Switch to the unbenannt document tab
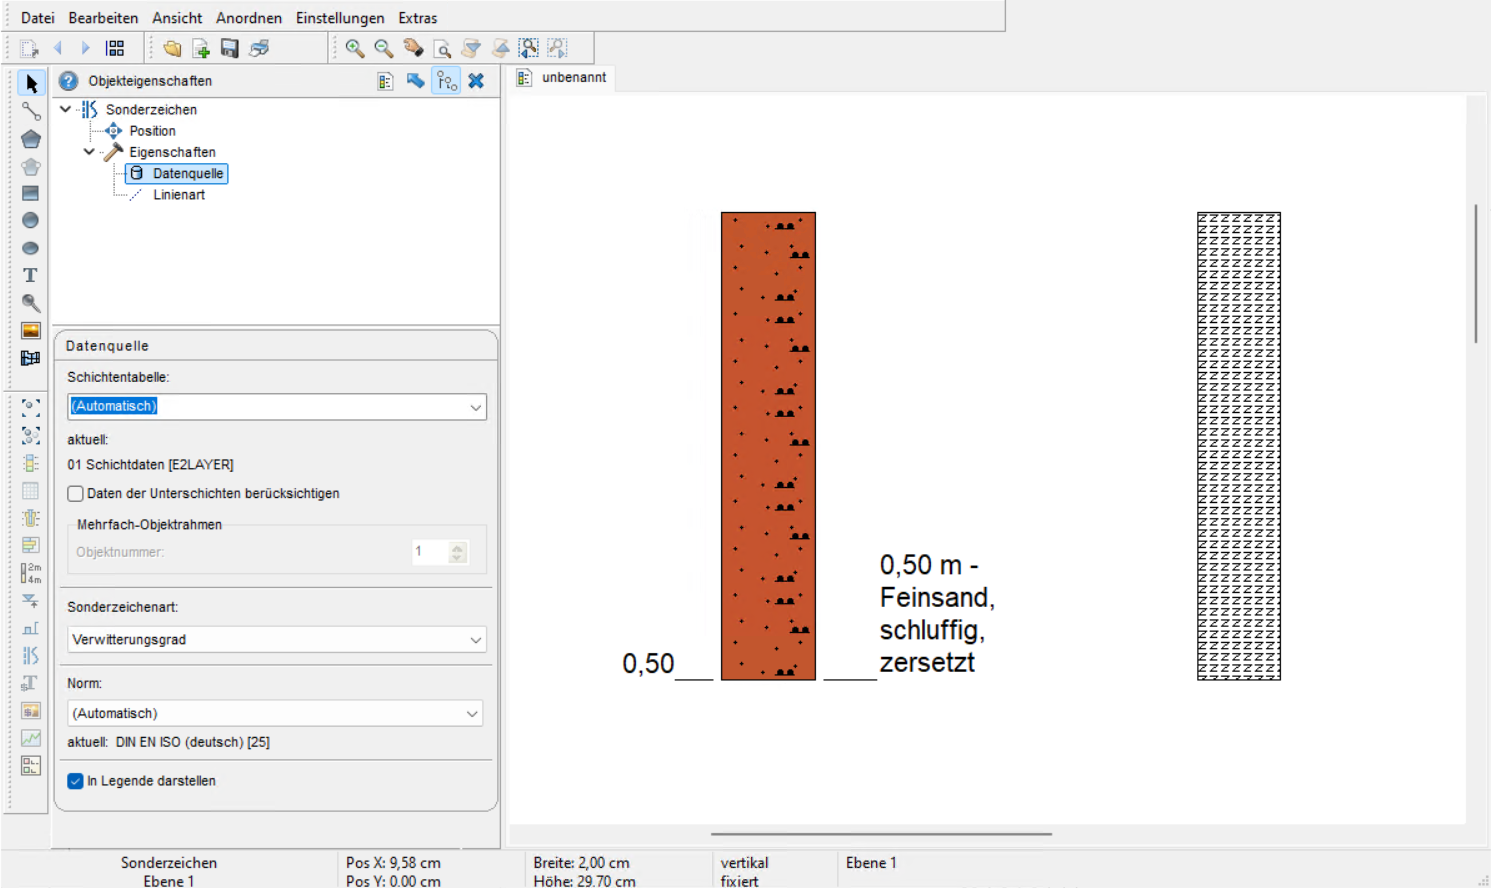This screenshot has height=888, width=1491. [562, 77]
